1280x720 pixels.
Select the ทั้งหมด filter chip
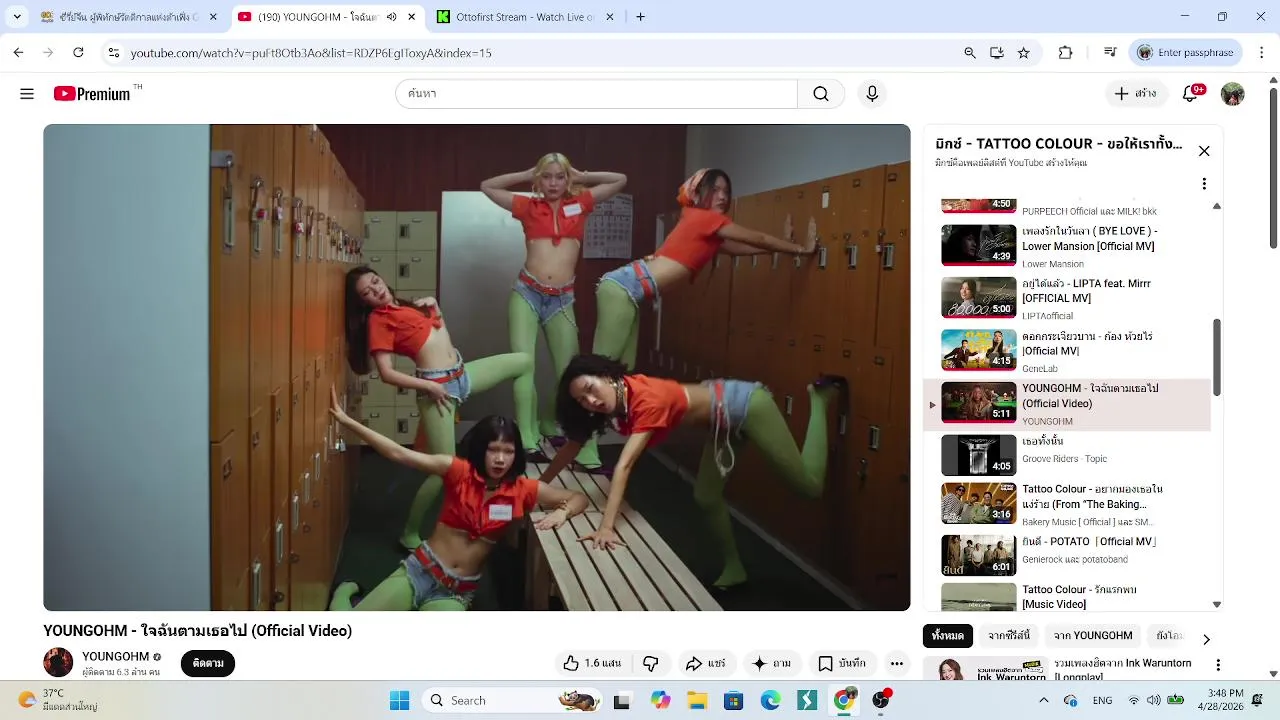tap(947, 636)
